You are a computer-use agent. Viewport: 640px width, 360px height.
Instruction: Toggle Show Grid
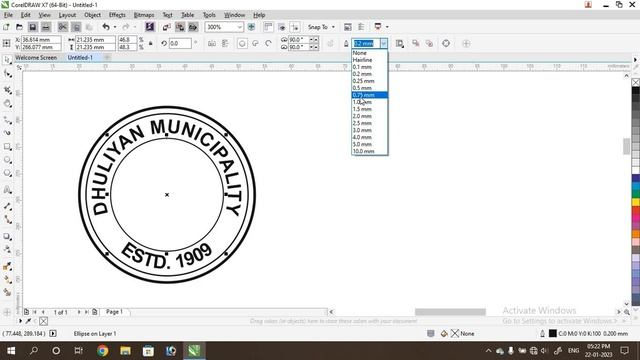[282, 27]
